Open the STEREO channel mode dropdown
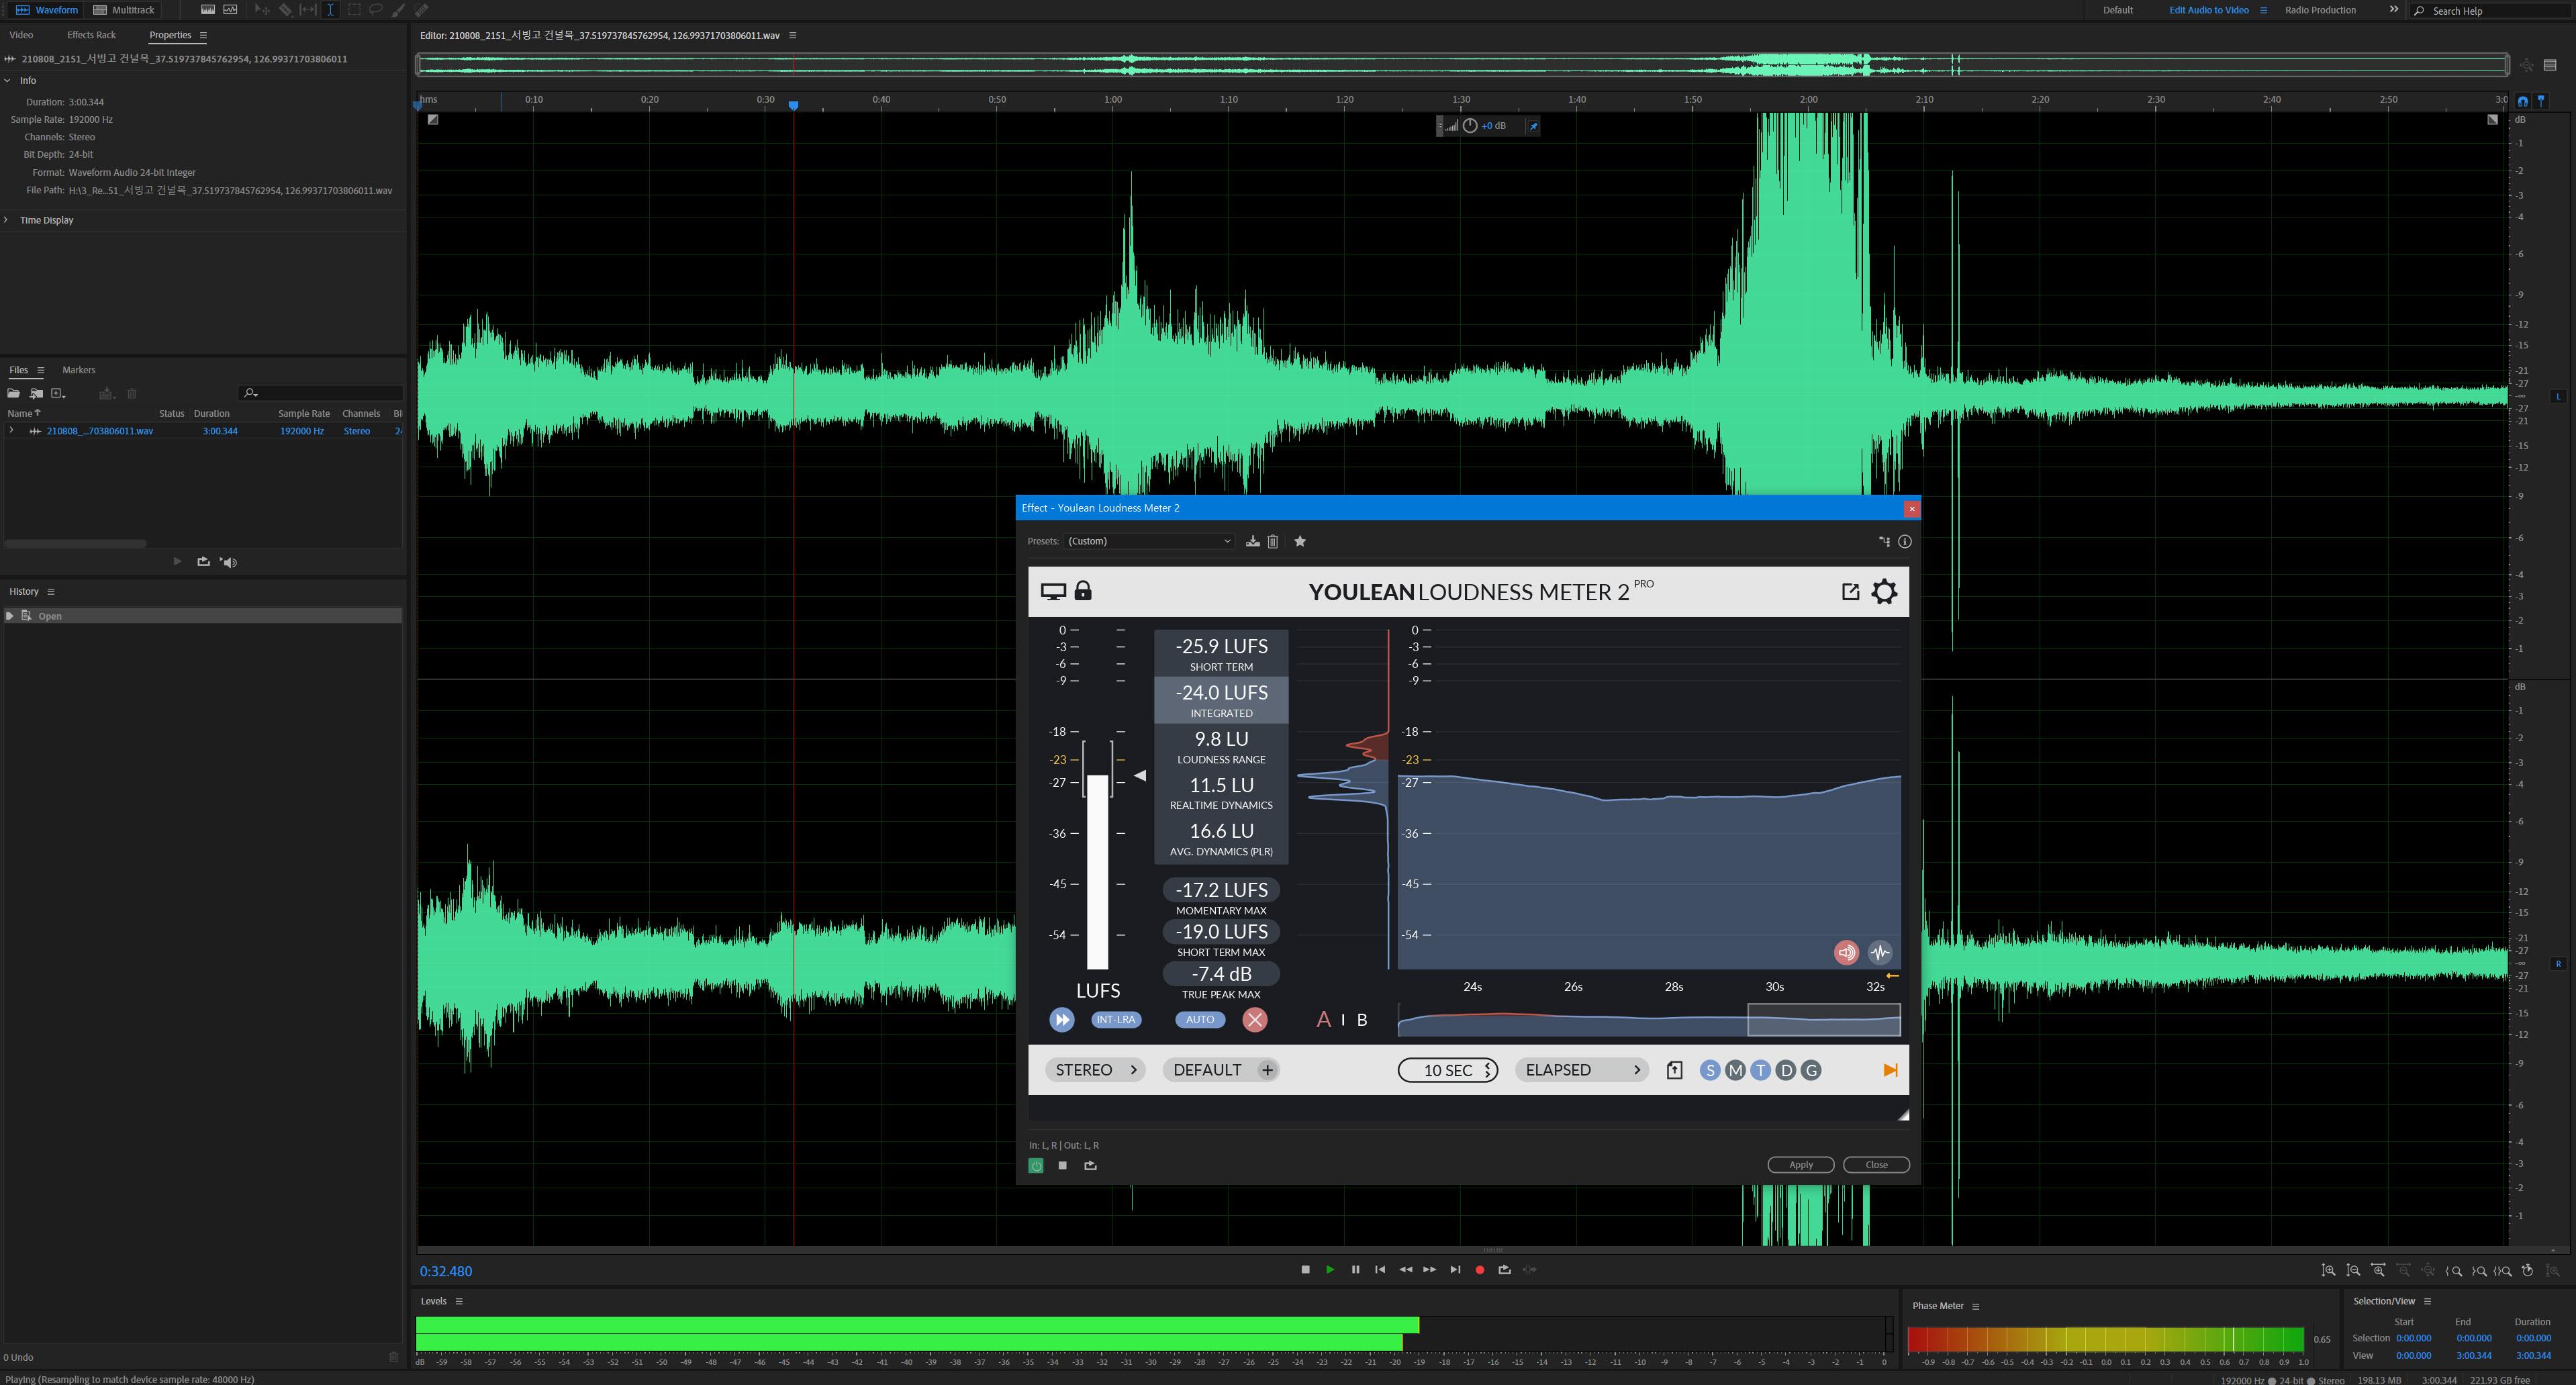The width and height of the screenshot is (2576, 1385). click(x=1095, y=1070)
